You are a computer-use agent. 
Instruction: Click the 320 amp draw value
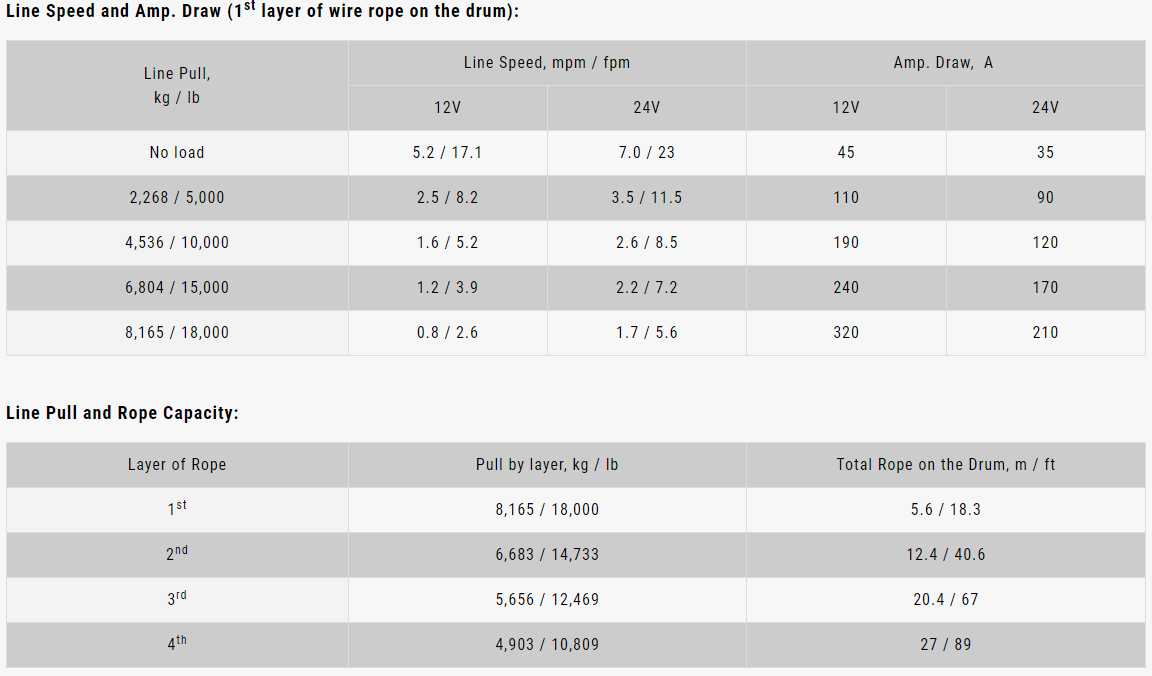click(846, 333)
